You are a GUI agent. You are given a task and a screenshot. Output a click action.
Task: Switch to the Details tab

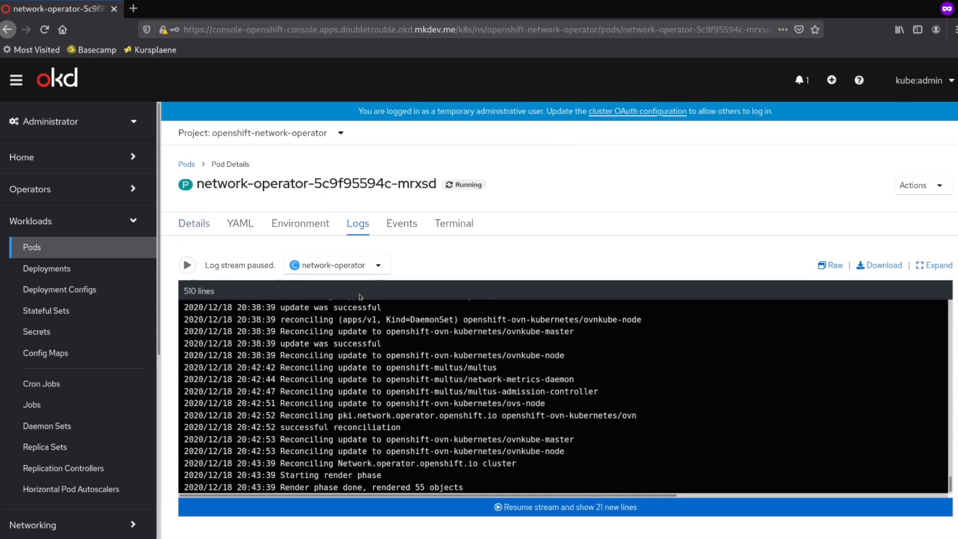pos(194,223)
